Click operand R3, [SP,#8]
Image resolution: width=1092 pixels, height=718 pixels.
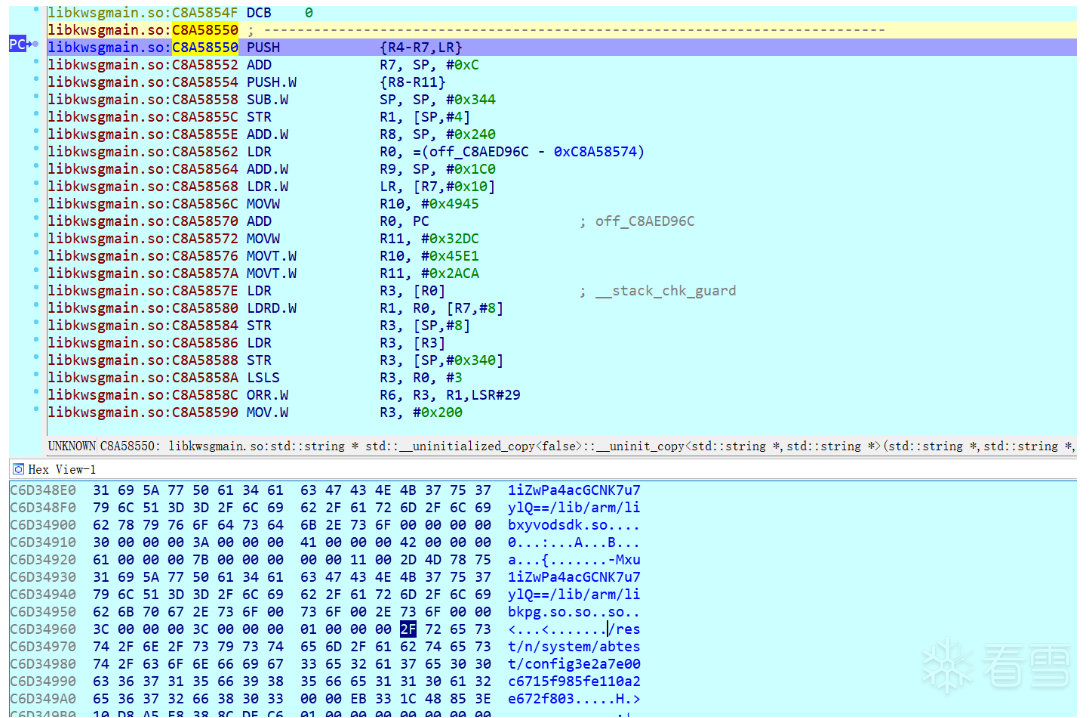[x=425, y=326]
